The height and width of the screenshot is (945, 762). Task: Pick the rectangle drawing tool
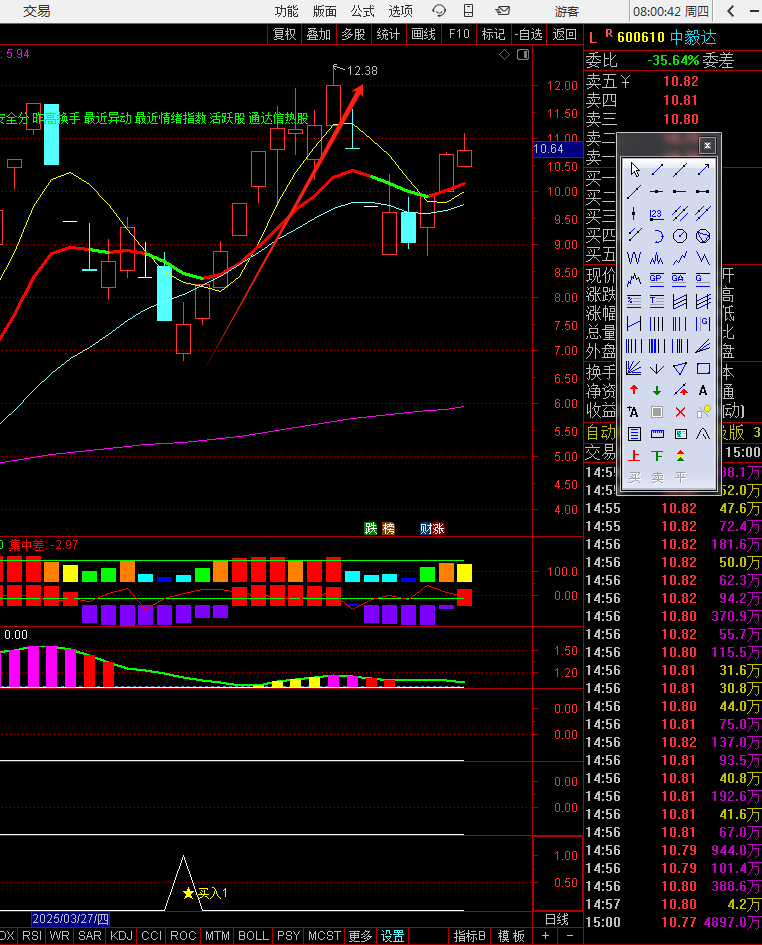point(703,368)
